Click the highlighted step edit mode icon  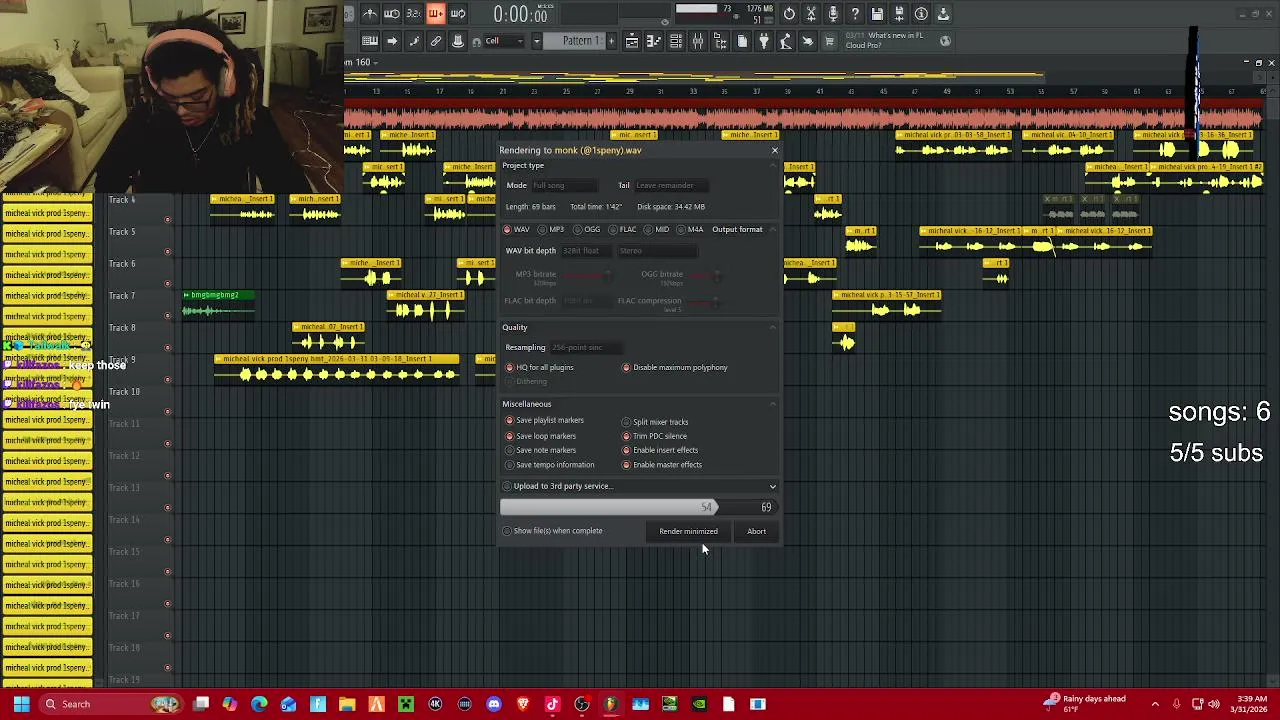click(435, 14)
